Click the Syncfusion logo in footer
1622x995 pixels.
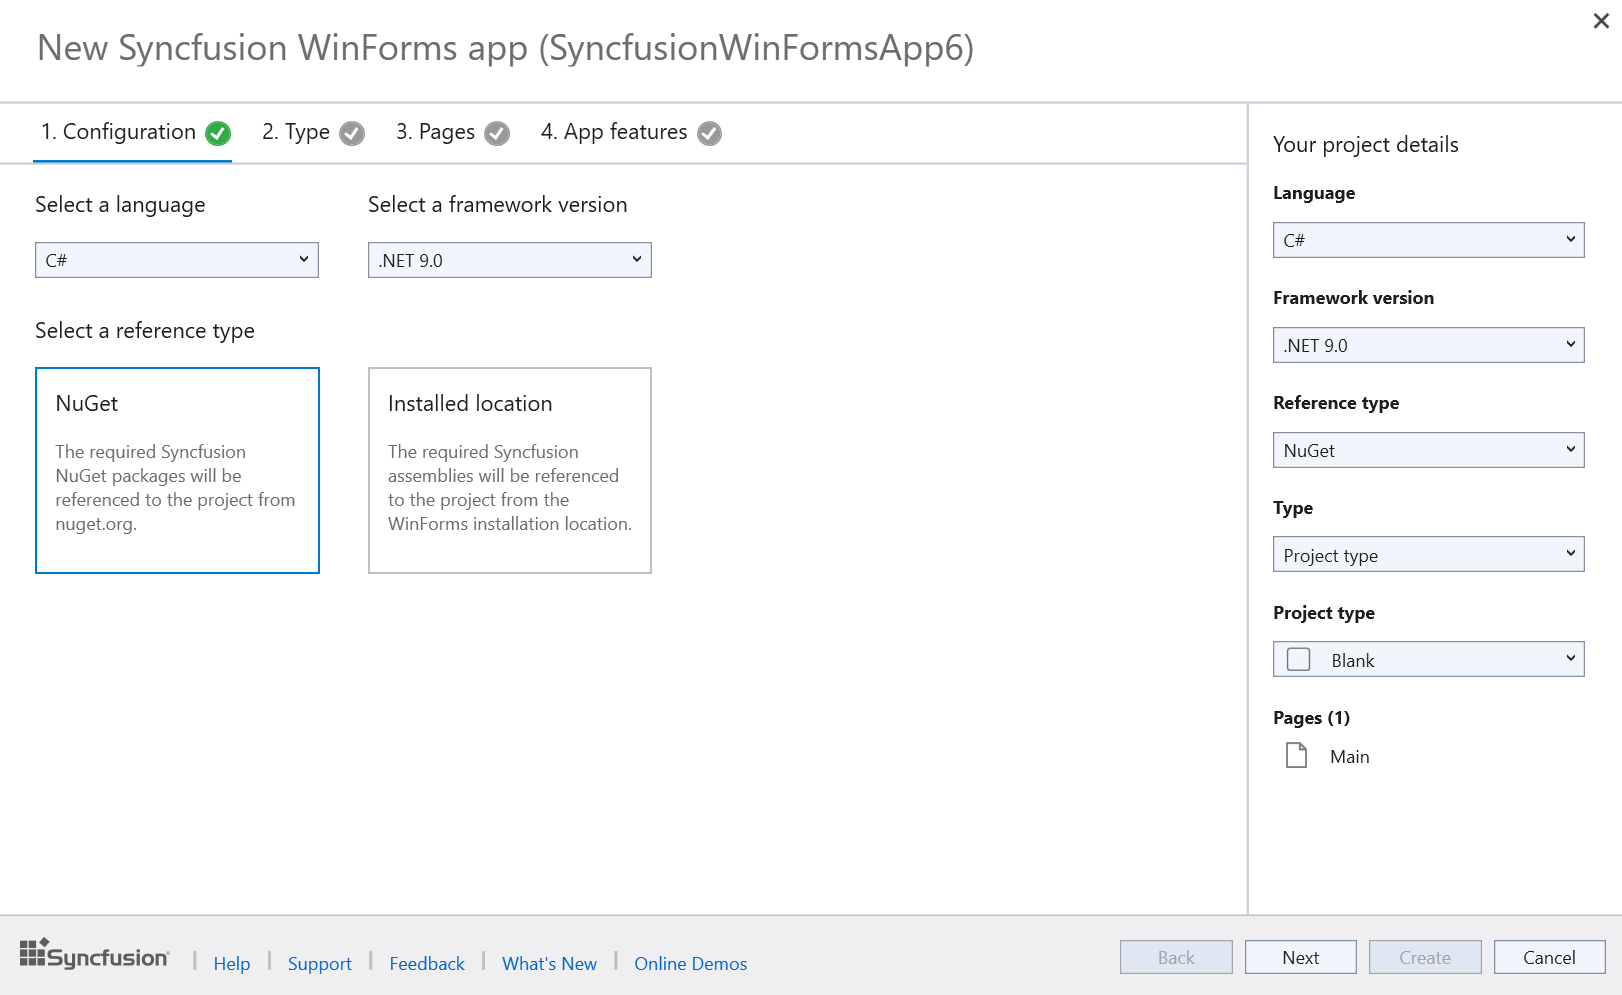pyautogui.click(x=95, y=956)
